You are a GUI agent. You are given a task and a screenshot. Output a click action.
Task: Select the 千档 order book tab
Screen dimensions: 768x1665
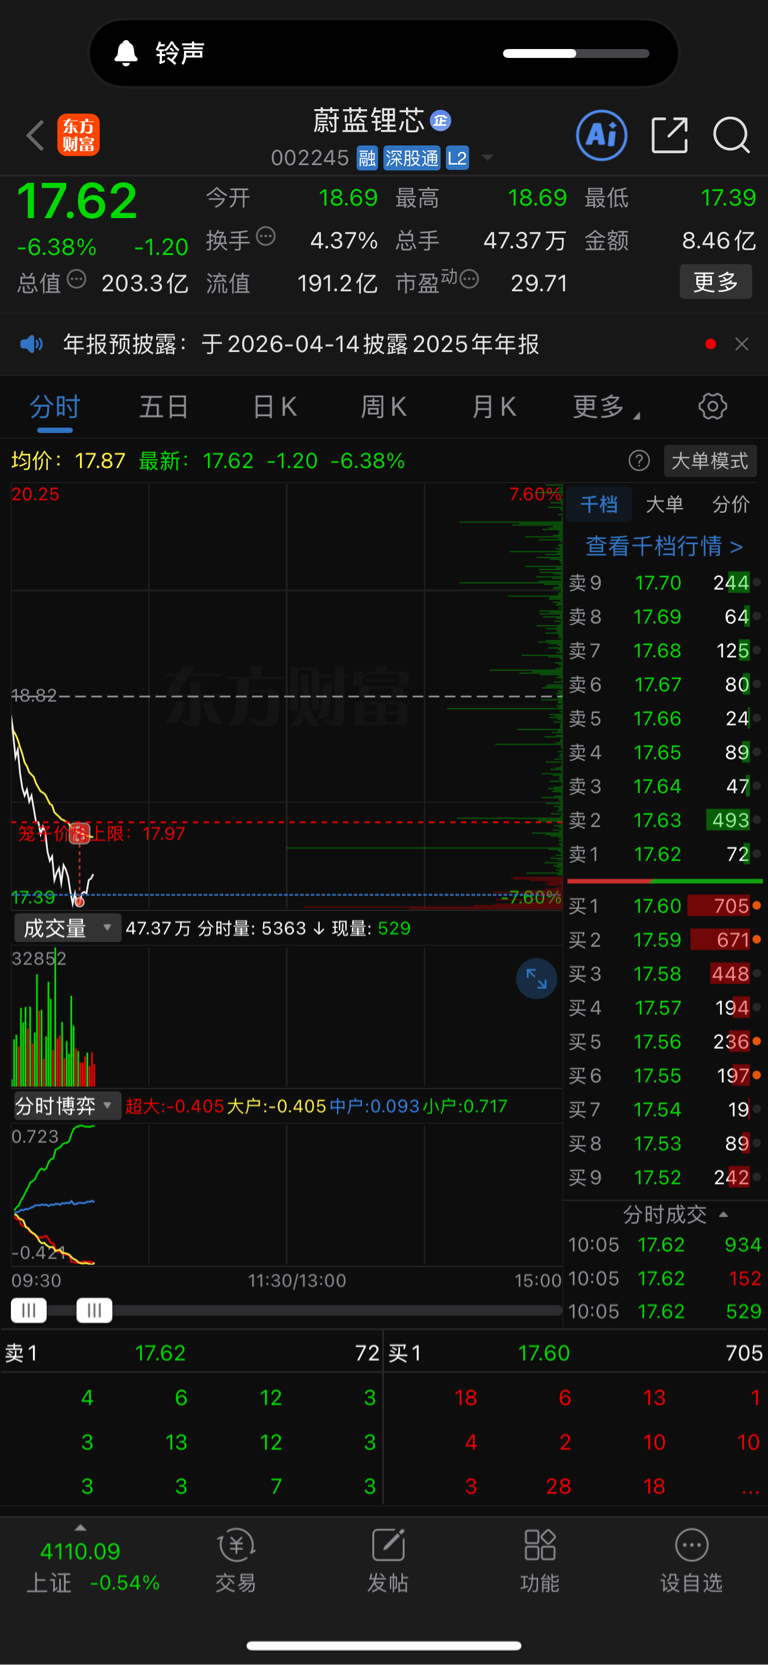click(x=599, y=504)
